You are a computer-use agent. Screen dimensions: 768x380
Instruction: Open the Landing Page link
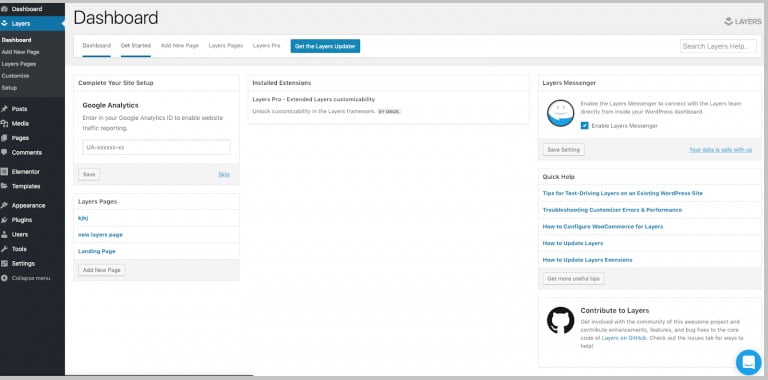coord(97,251)
